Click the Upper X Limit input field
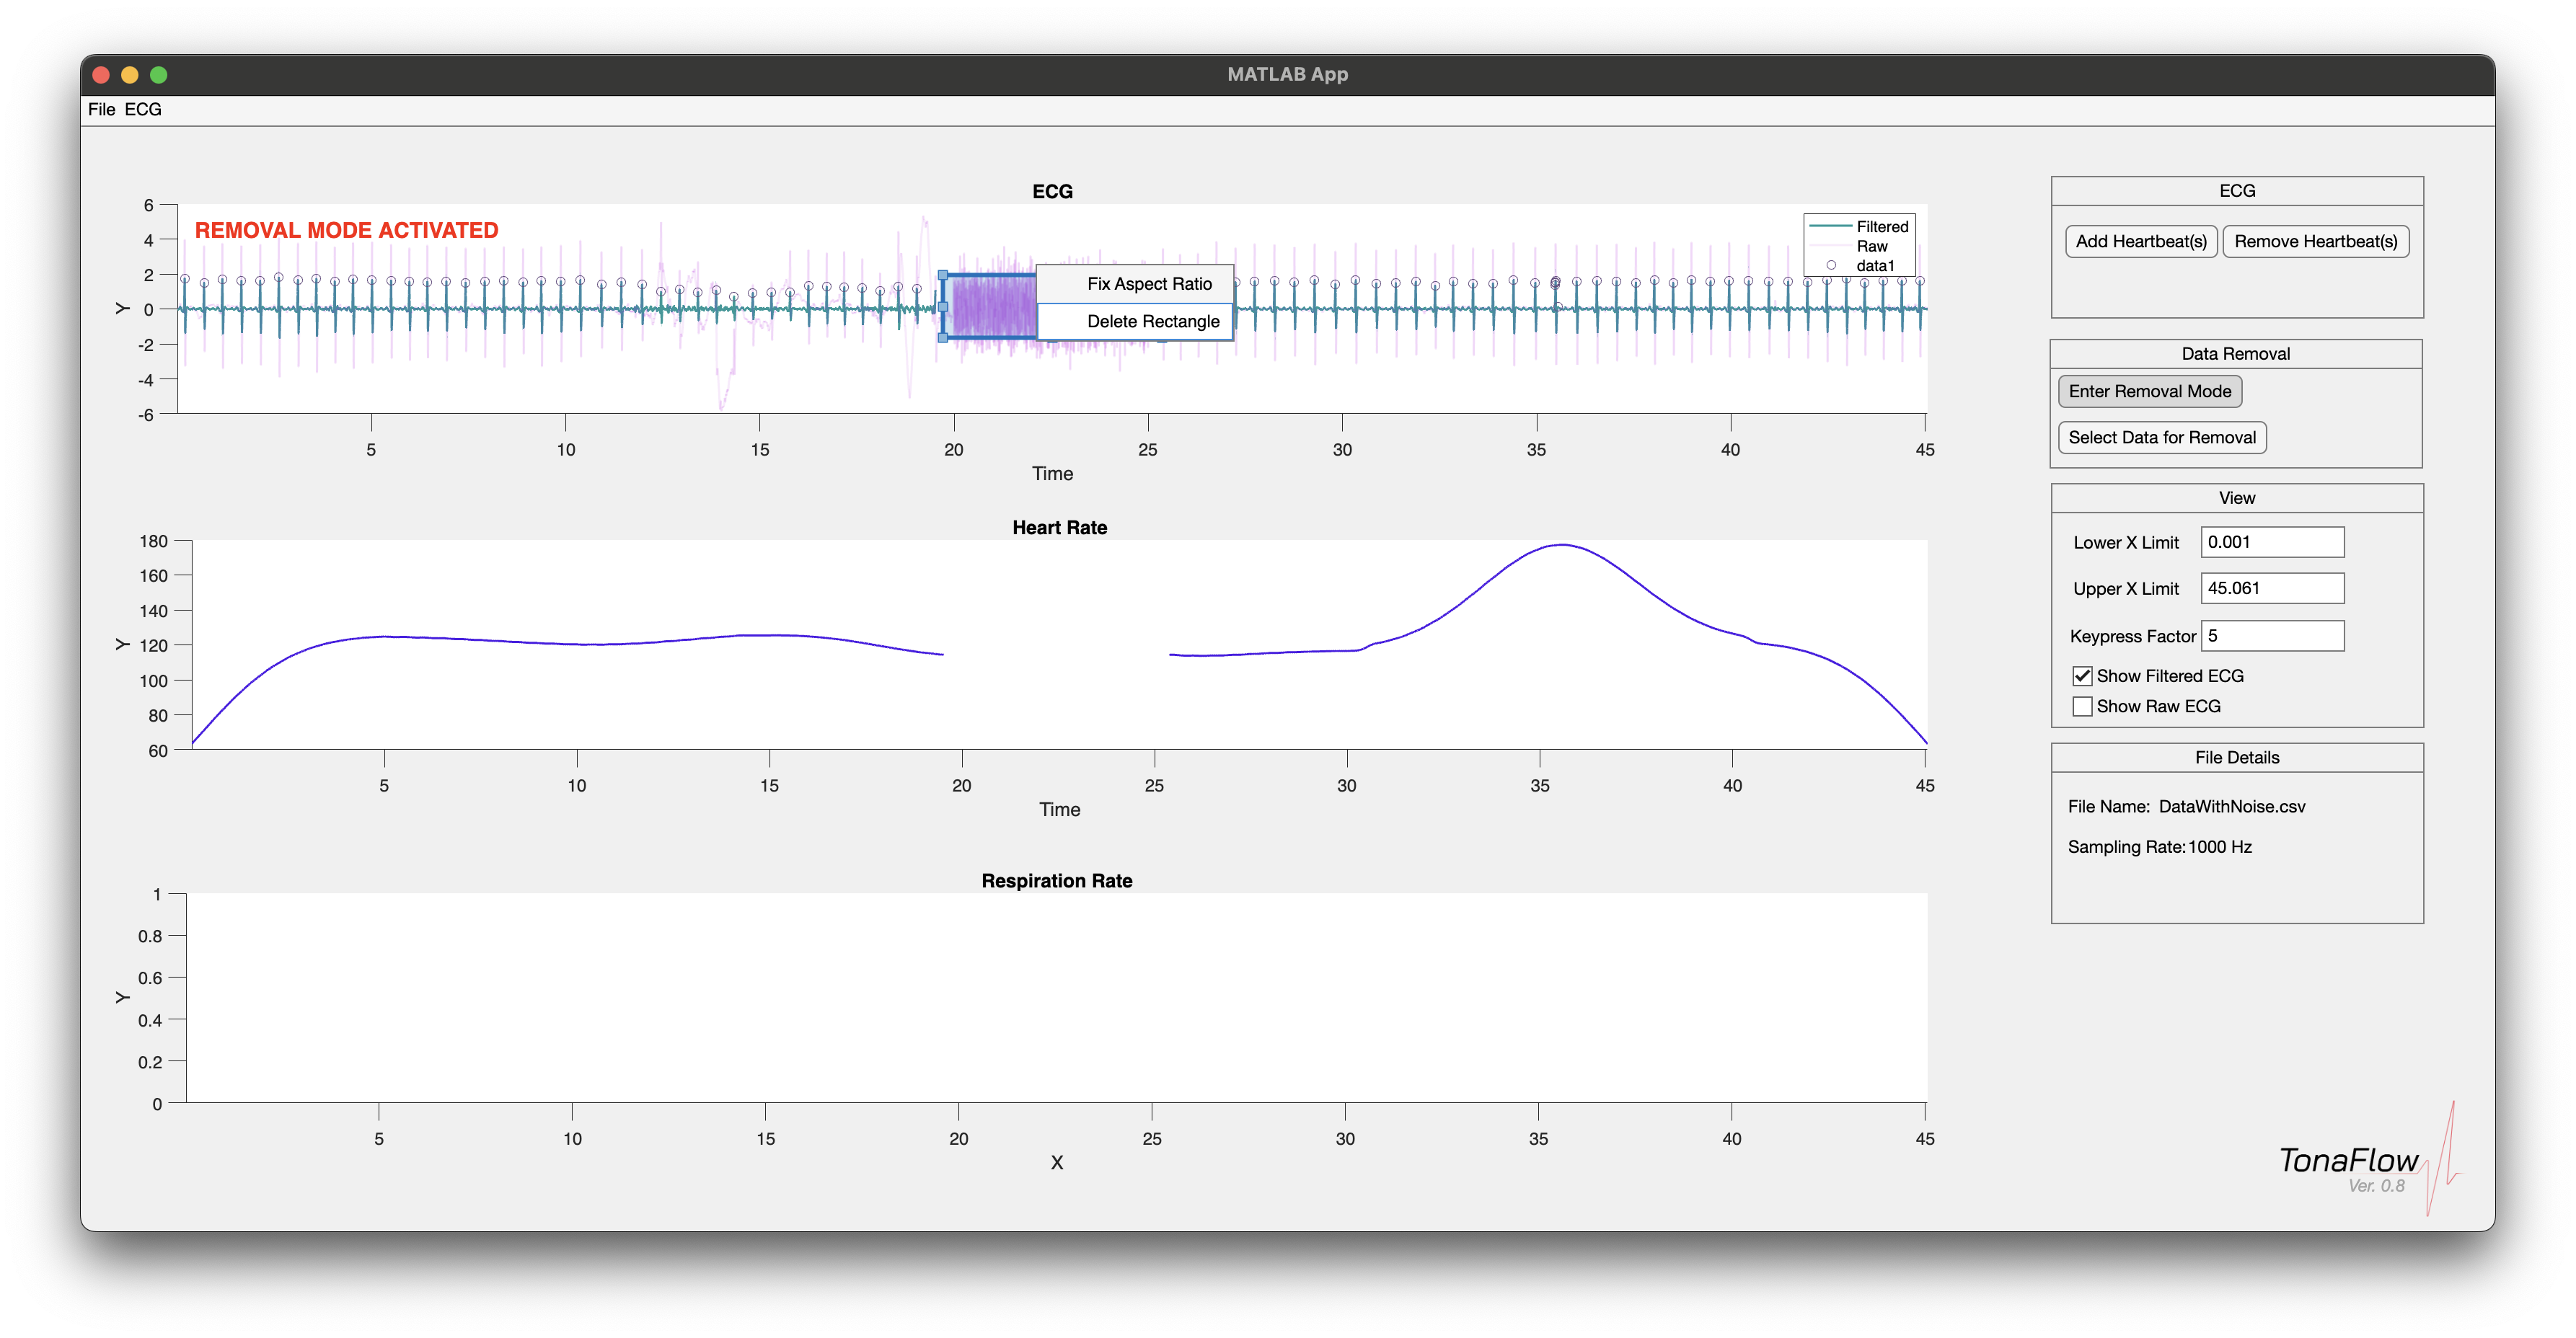 pos(2272,588)
